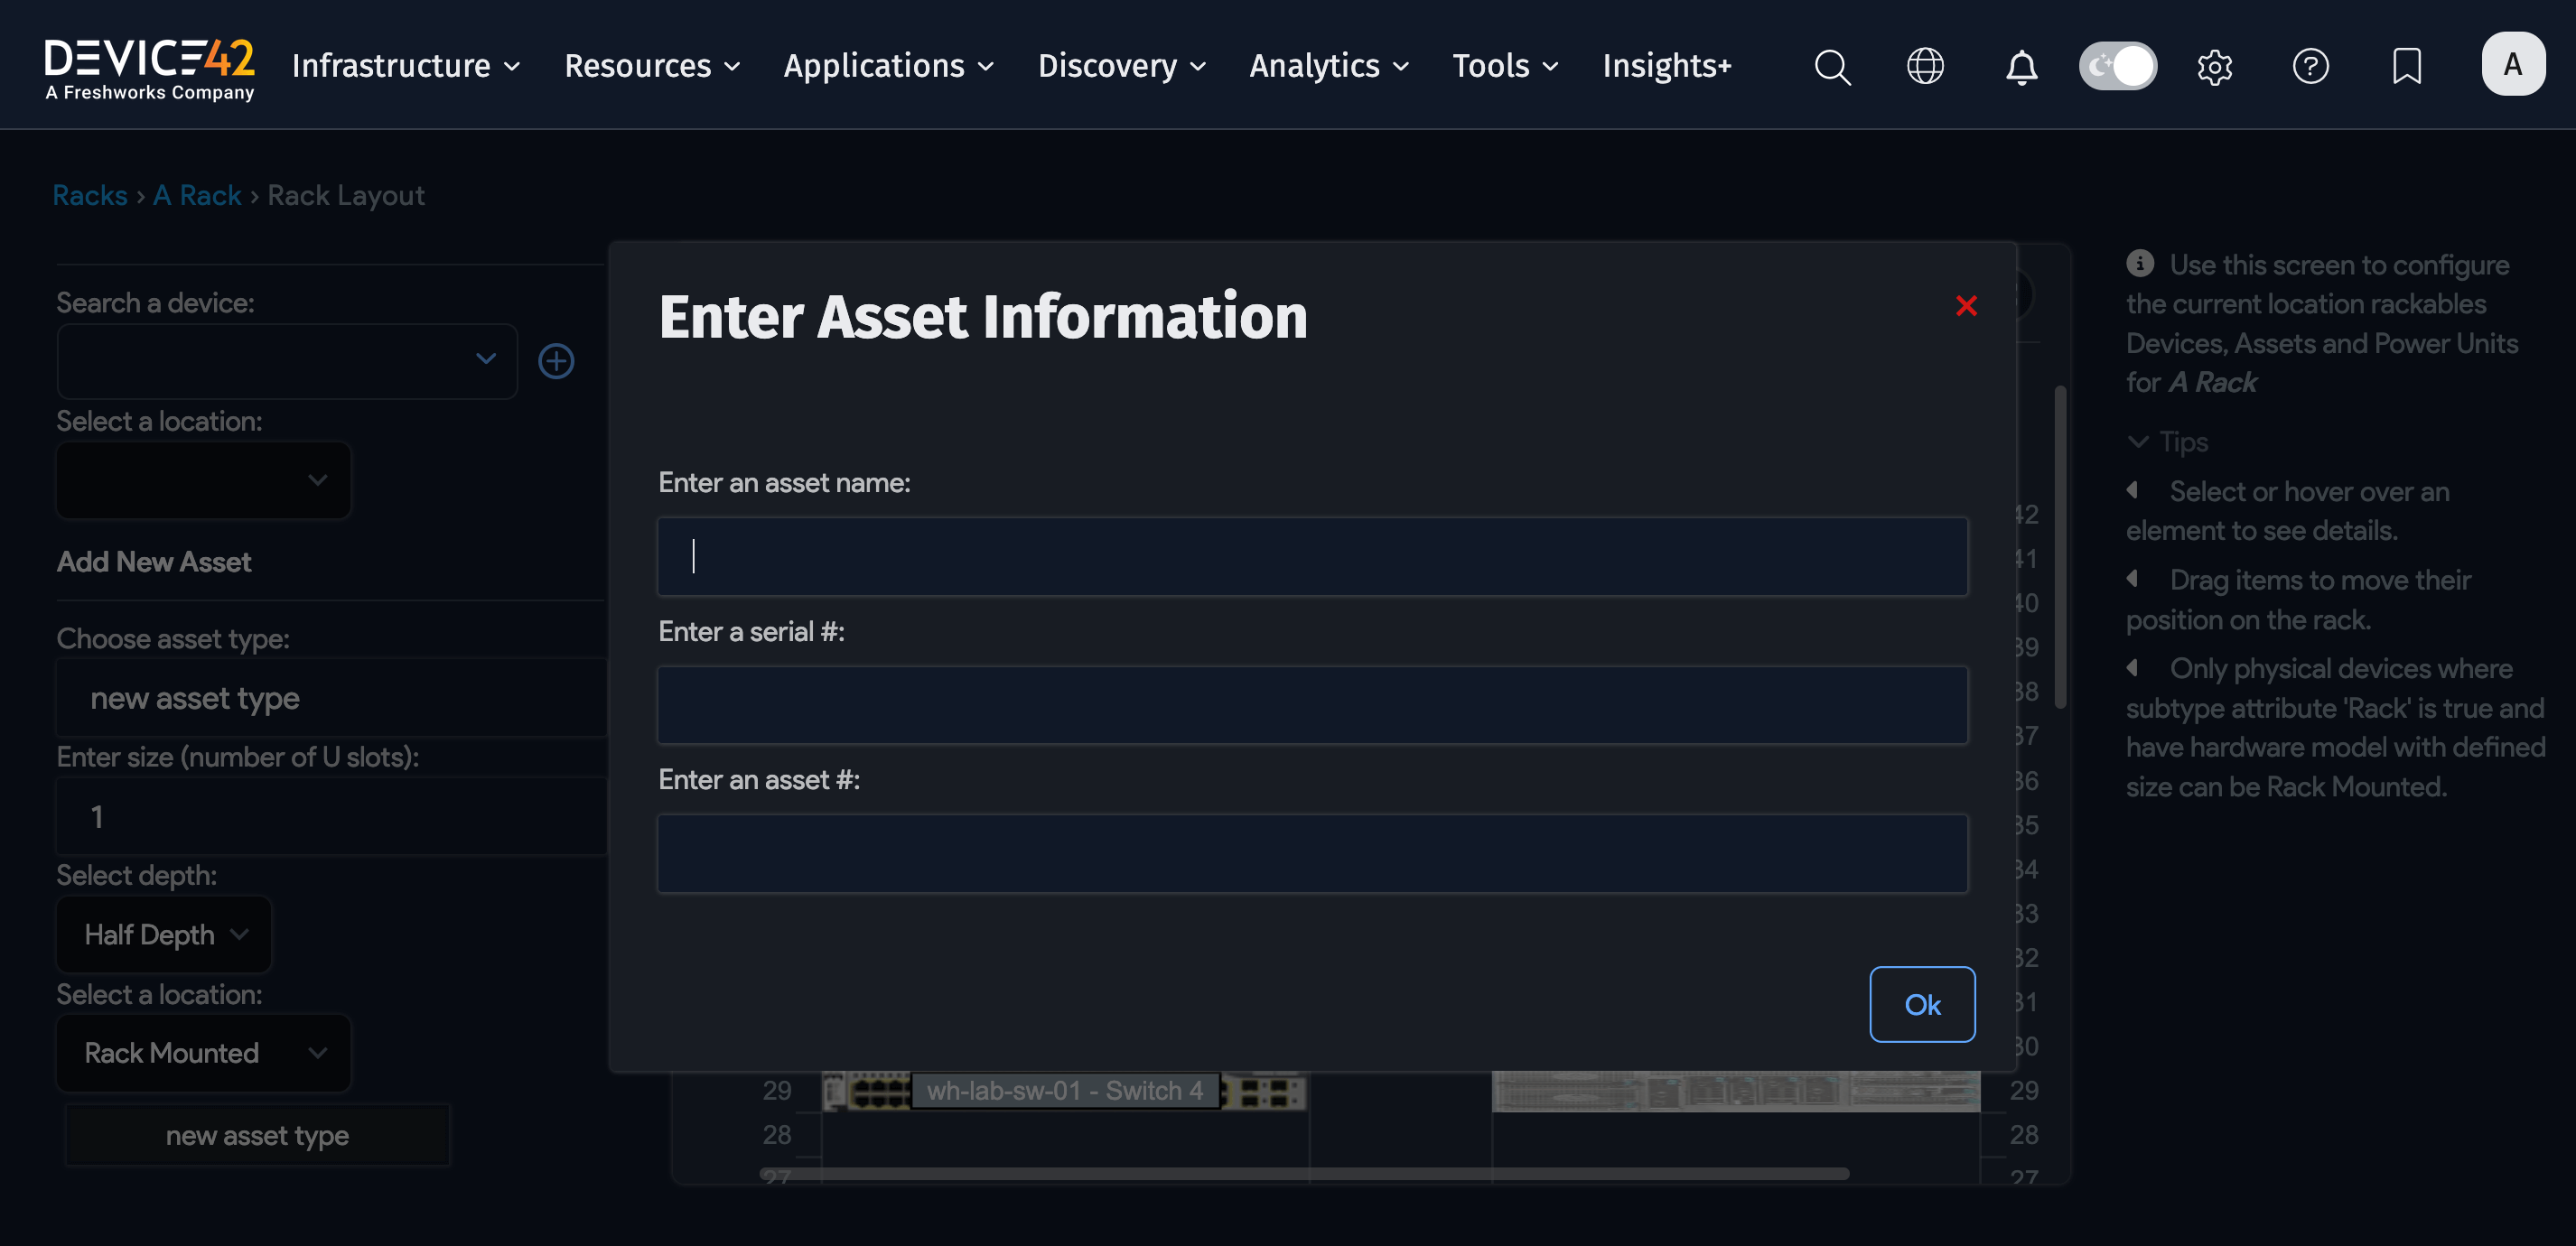The height and width of the screenshot is (1246, 2576).
Task: Expand the Analytics dropdown menu
Action: [x=1328, y=66]
